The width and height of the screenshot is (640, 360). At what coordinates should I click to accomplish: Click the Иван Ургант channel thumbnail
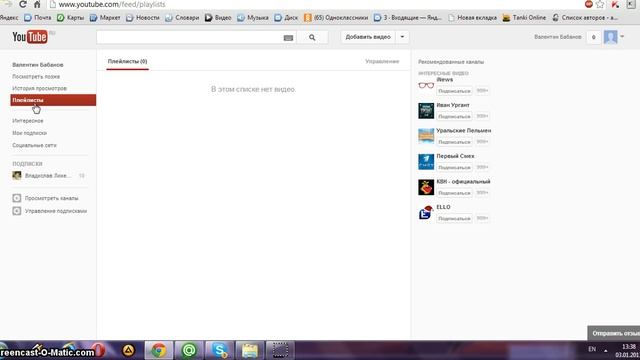(x=426, y=111)
